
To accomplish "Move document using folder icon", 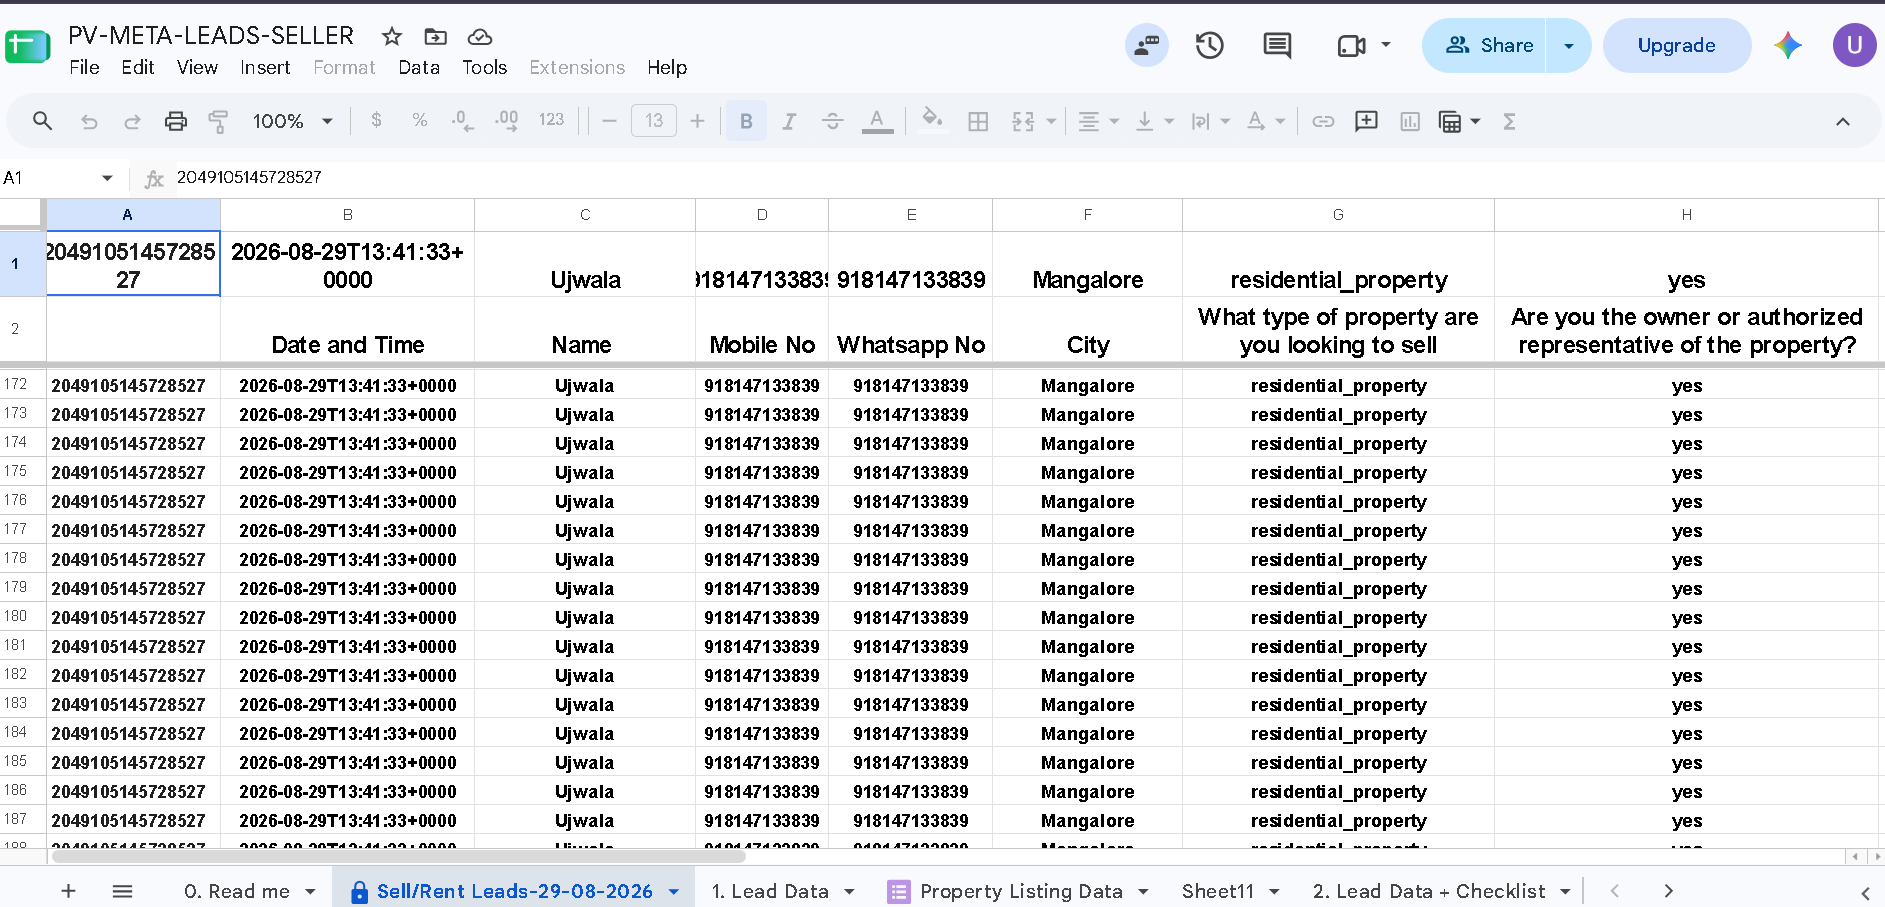I will [x=436, y=37].
